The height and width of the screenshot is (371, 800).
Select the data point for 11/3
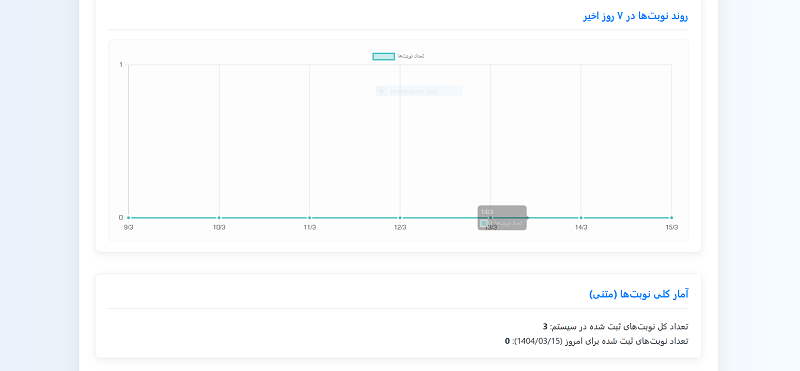point(310,218)
